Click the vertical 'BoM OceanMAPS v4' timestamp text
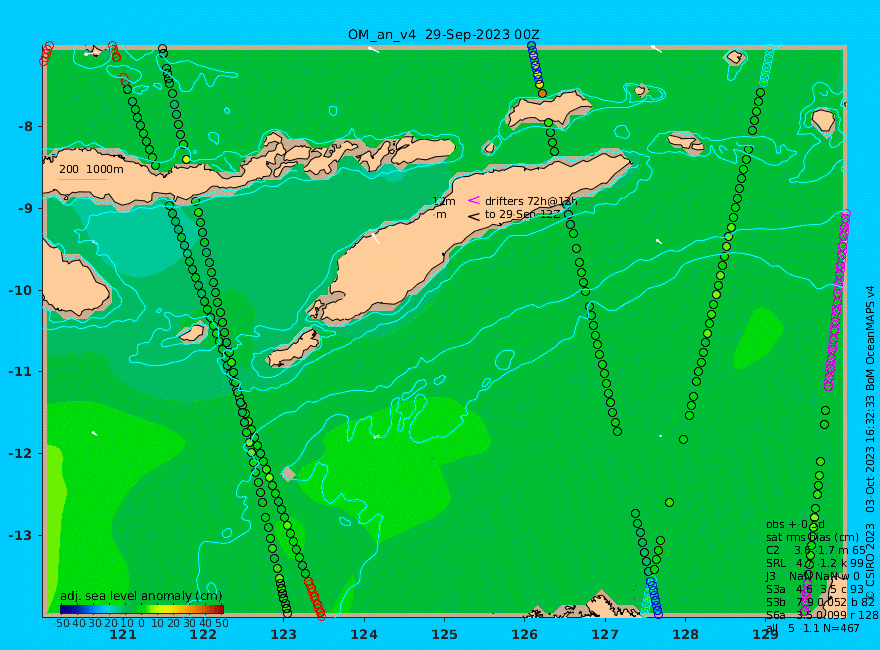Viewport: 880px width, 650px height. point(870,398)
